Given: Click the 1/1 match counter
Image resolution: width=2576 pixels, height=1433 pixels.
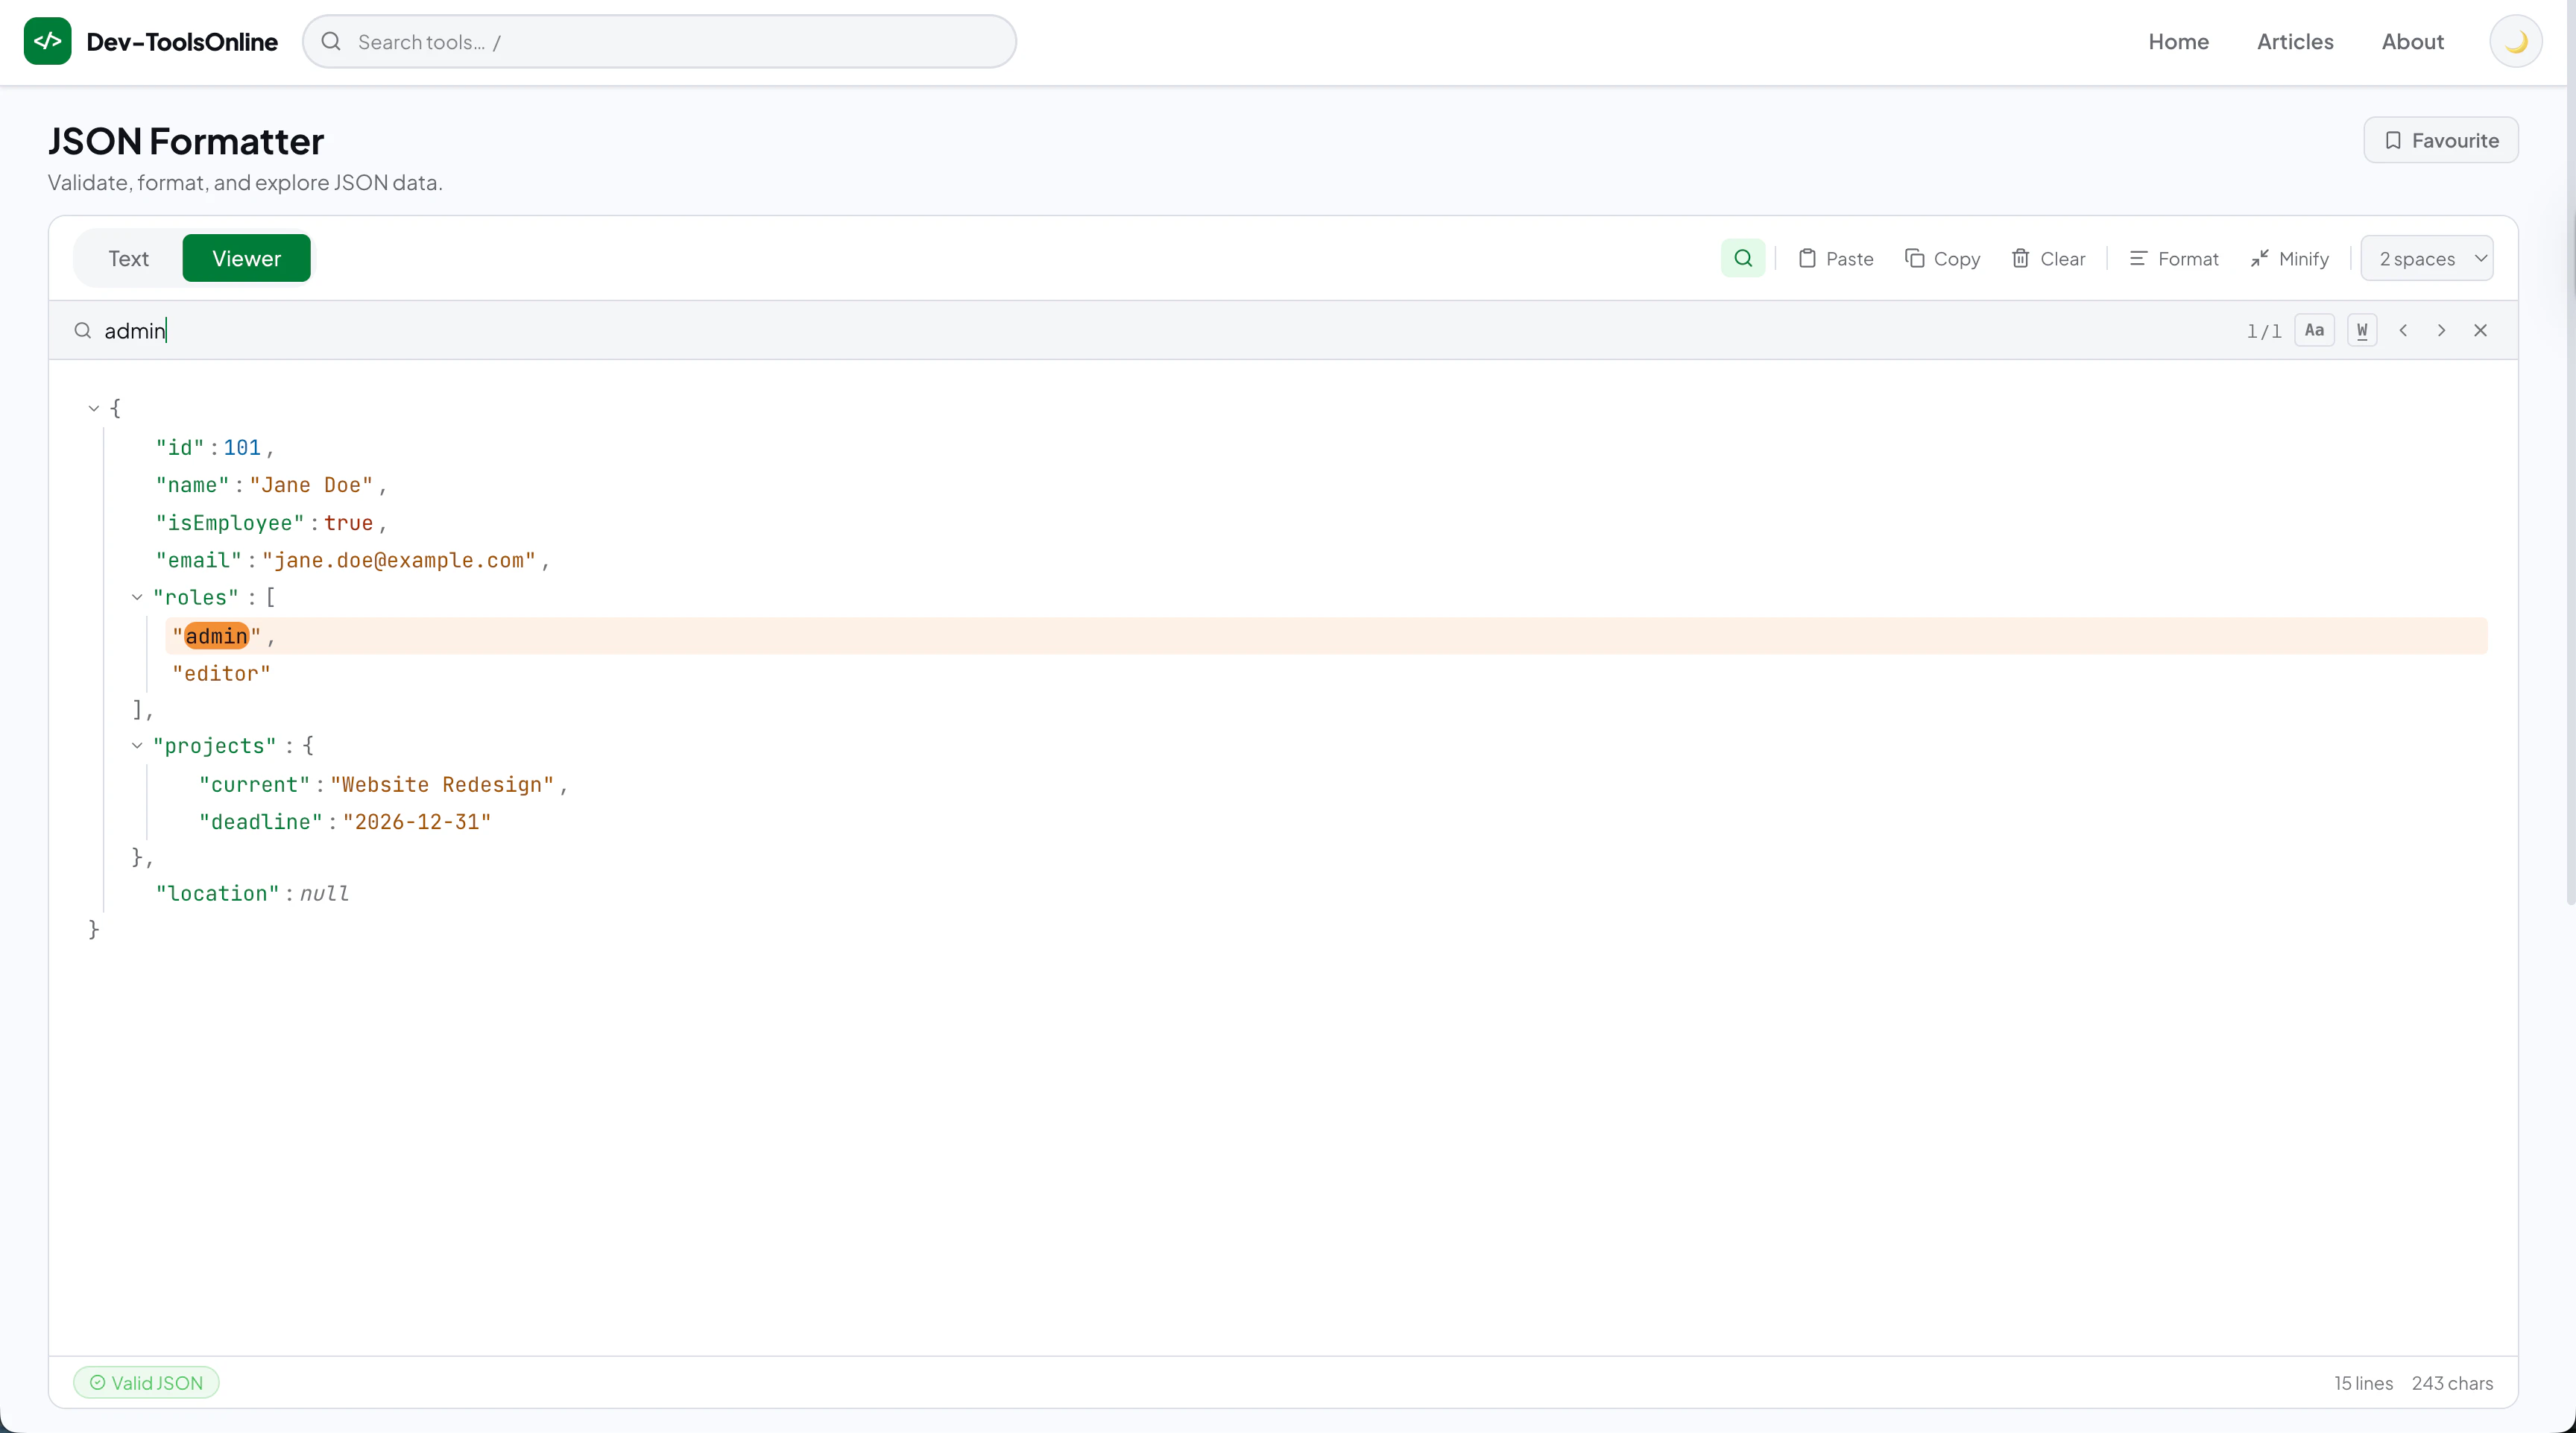Looking at the screenshot, I should tap(2263, 331).
